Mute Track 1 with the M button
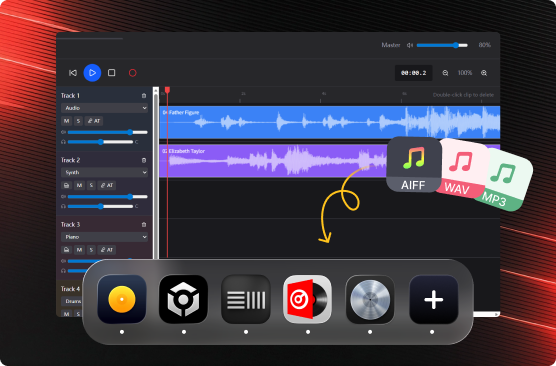556x366 pixels. tap(66, 121)
